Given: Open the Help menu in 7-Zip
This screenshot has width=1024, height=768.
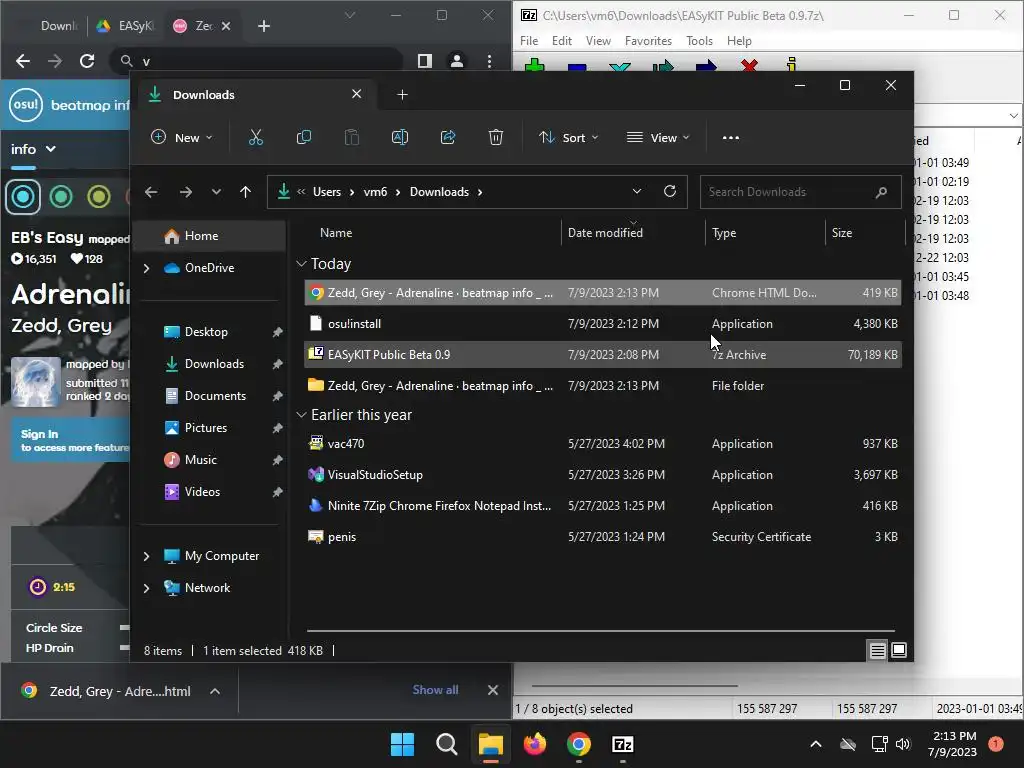Looking at the screenshot, I should 739,41.
